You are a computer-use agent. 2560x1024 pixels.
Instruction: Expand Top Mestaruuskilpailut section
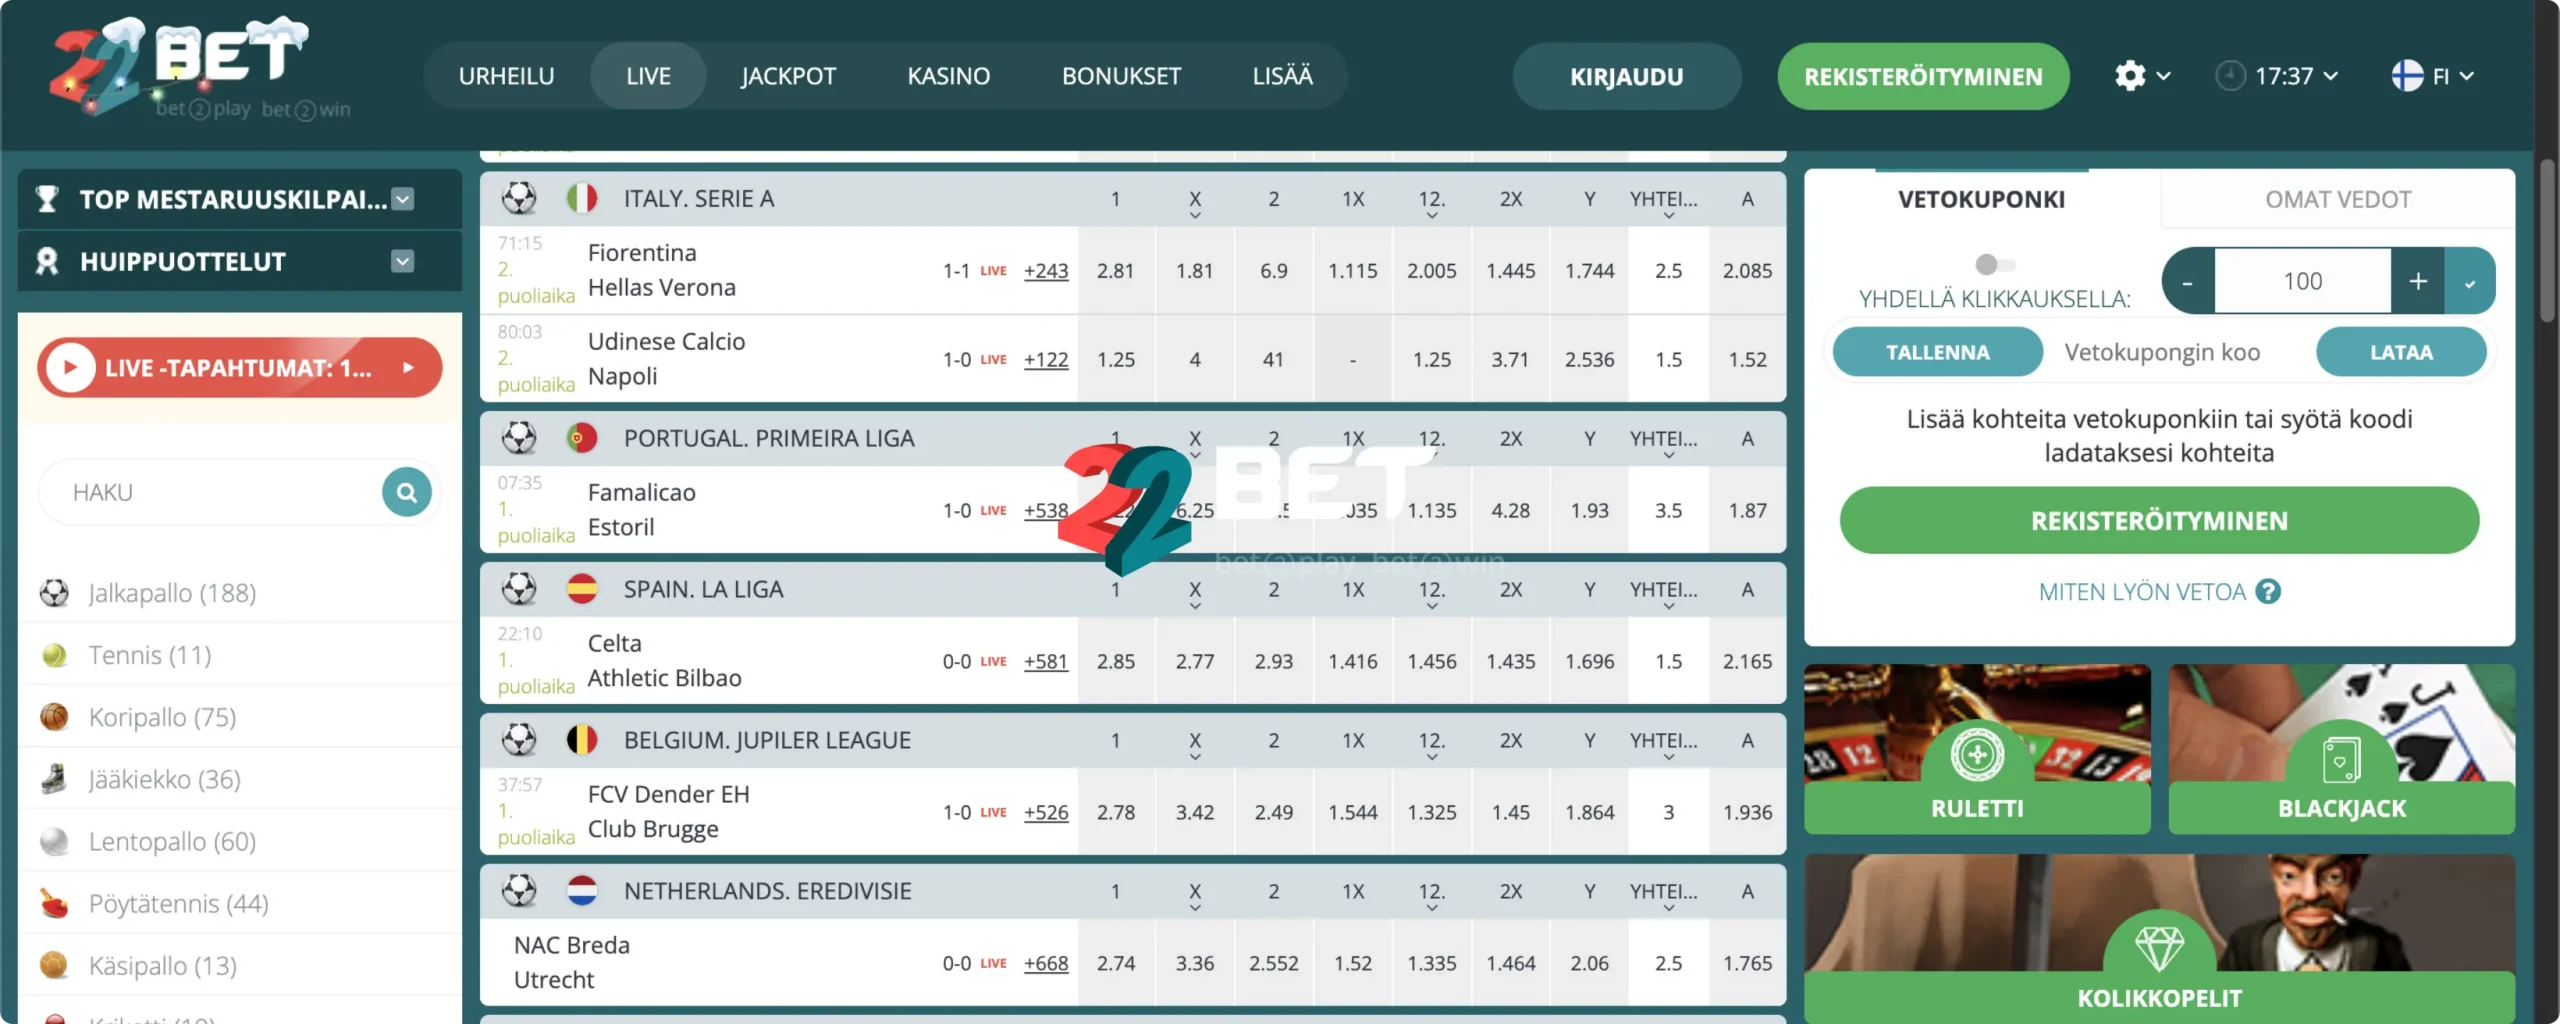[x=402, y=199]
